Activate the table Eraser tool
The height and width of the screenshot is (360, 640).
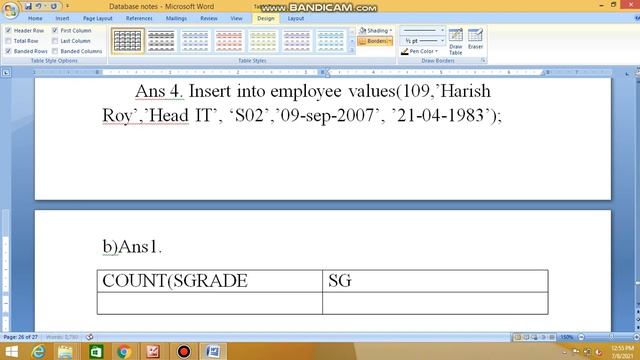tap(475, 39)
